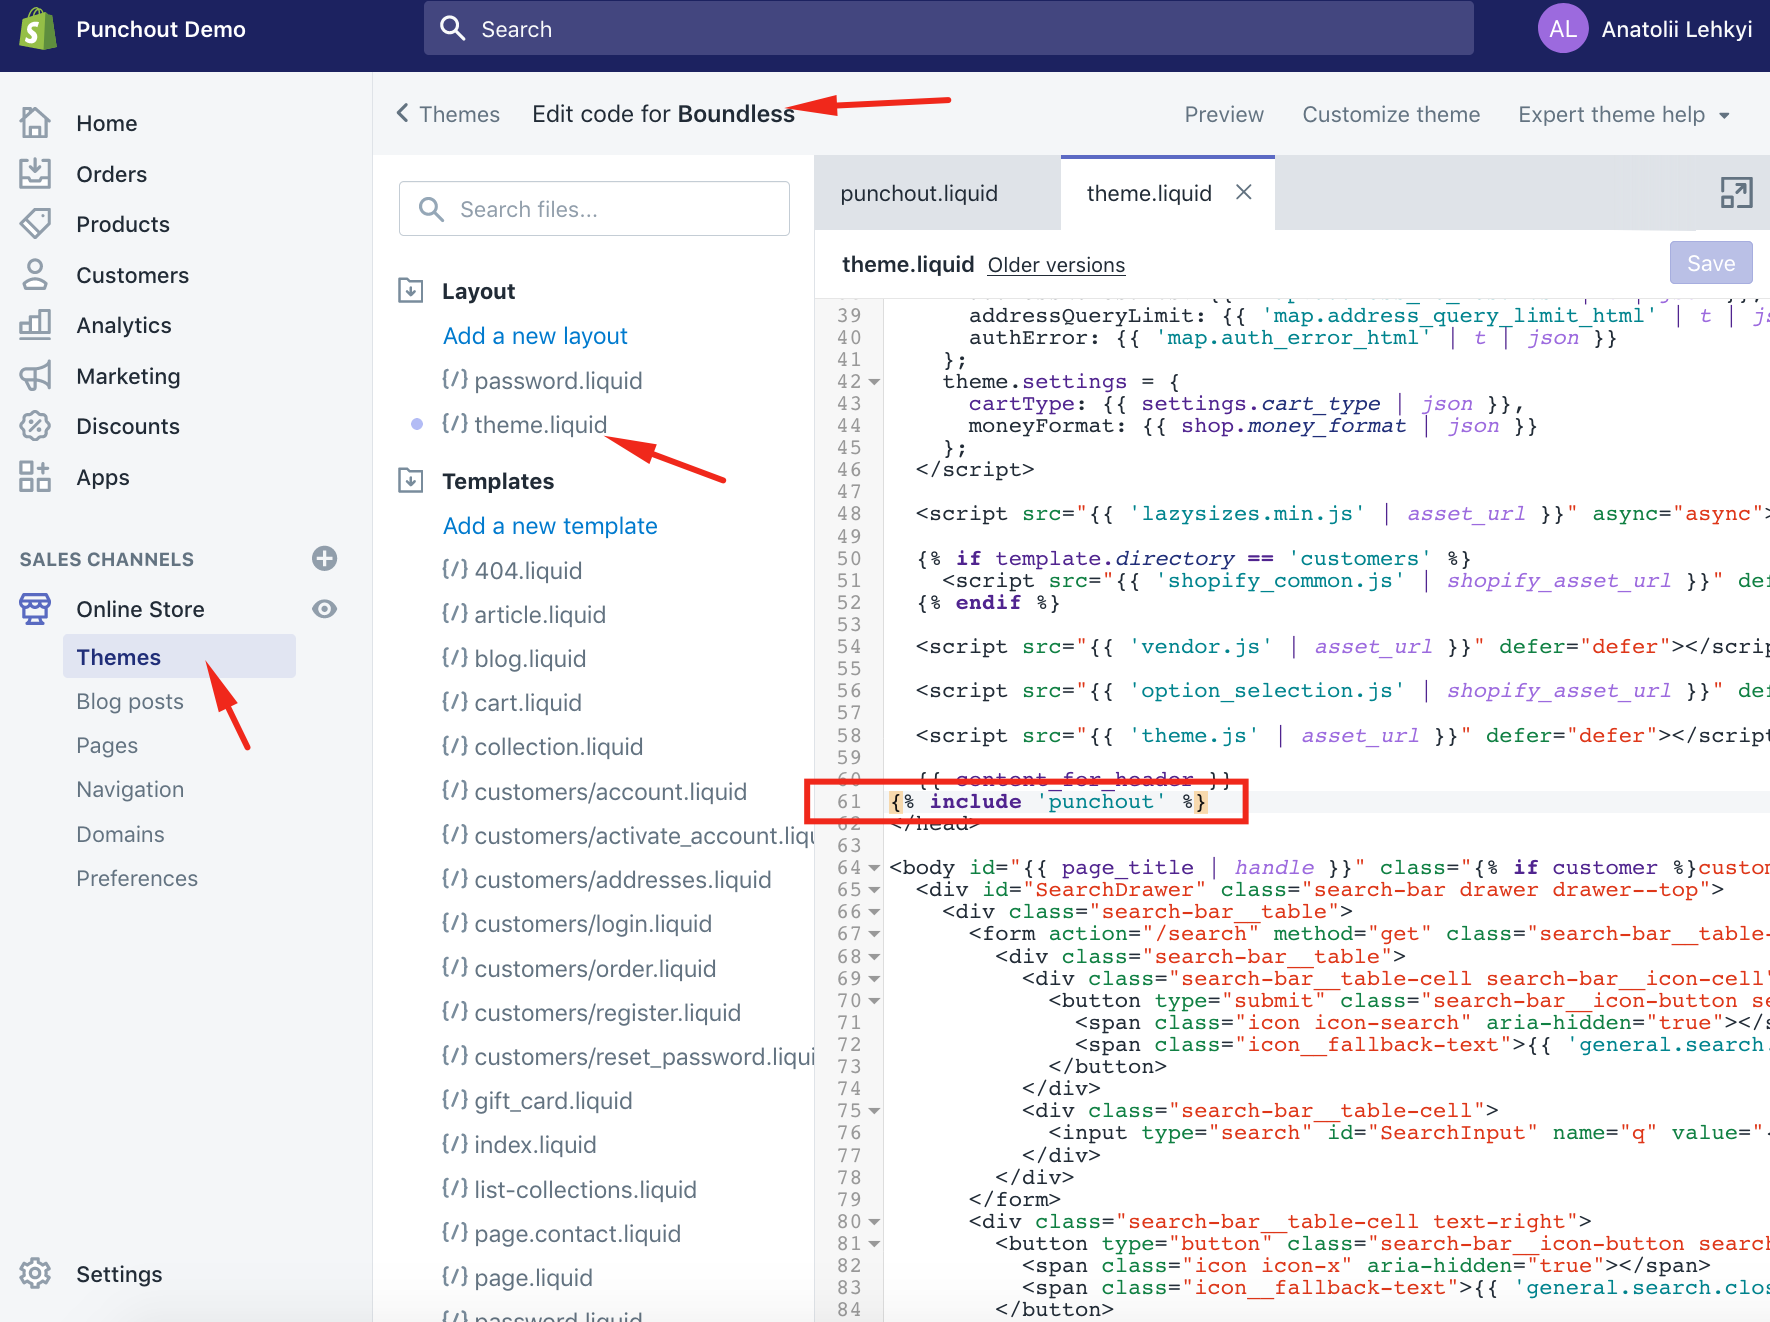1770x1322 pixels.
Task: Open Blog posts section
Action: coord(130,701)
